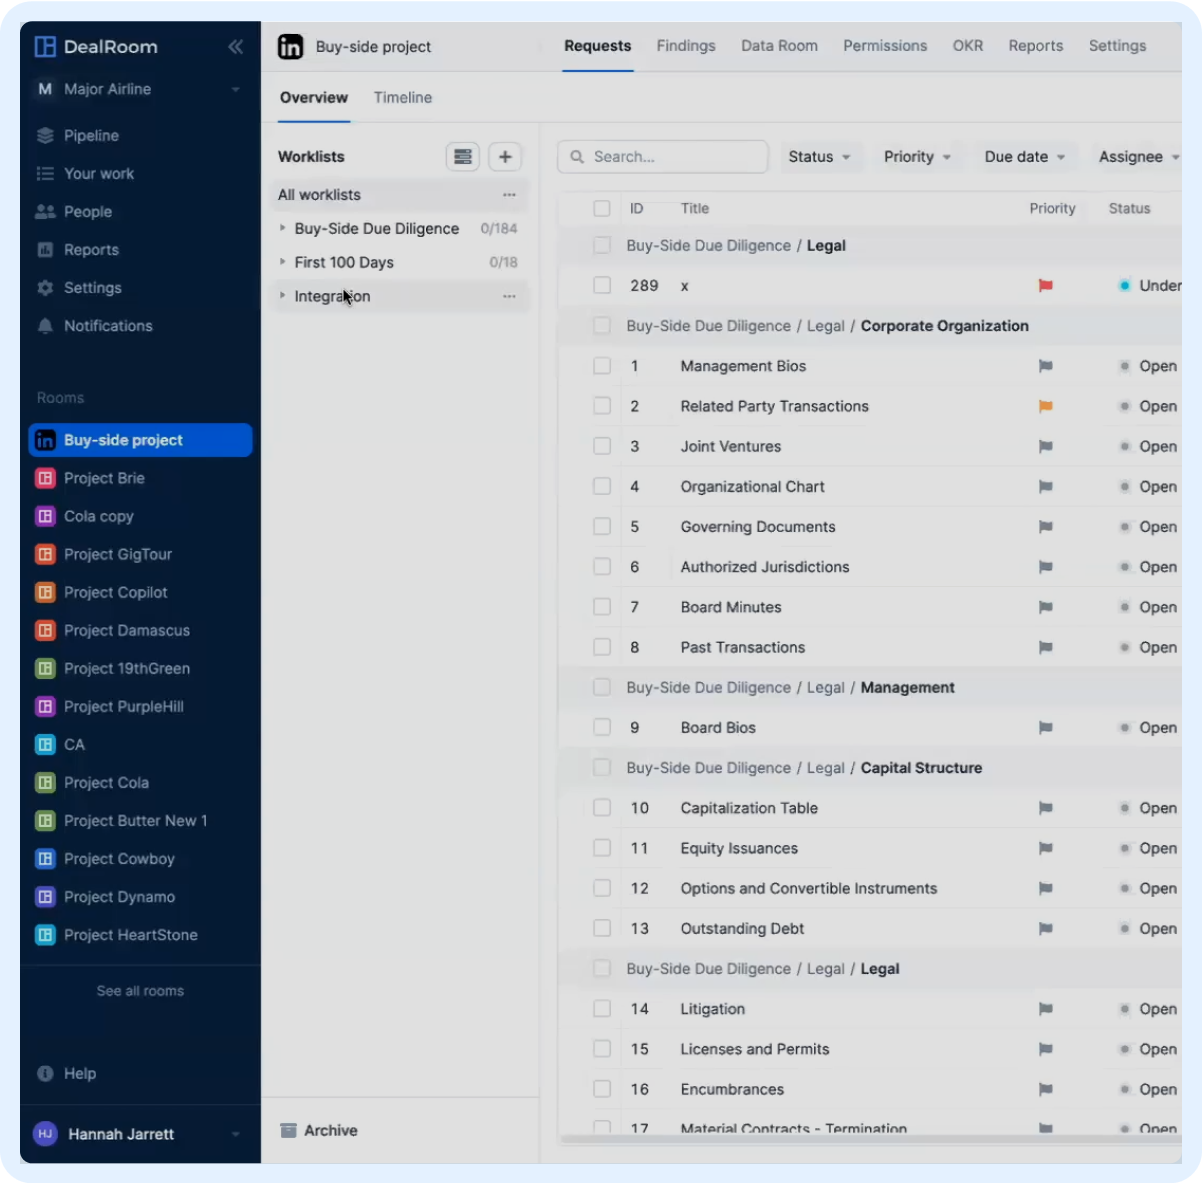
Task: Expand the Buy-Side Due Diligence worklist
Action: point(283,228)
